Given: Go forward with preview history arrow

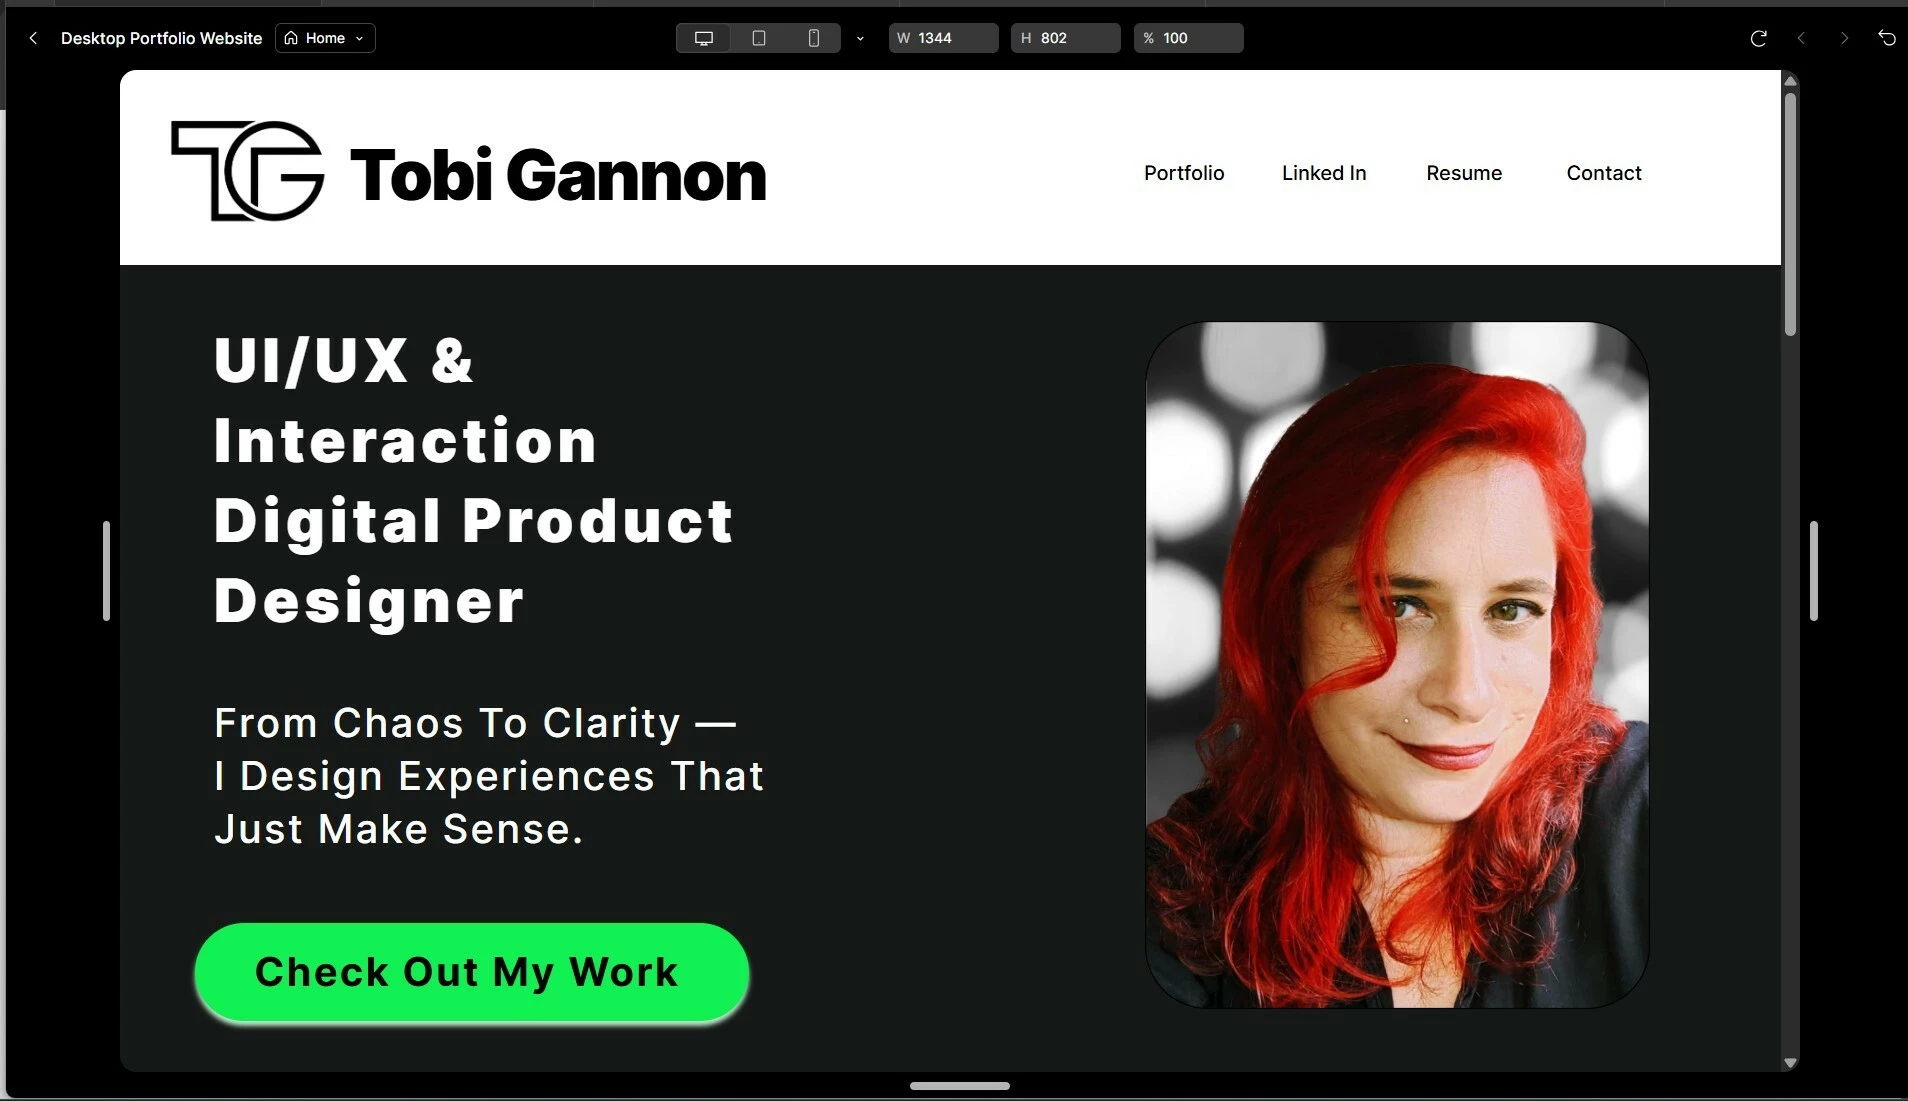Looking at the screenshot, I should [1844, 38].
